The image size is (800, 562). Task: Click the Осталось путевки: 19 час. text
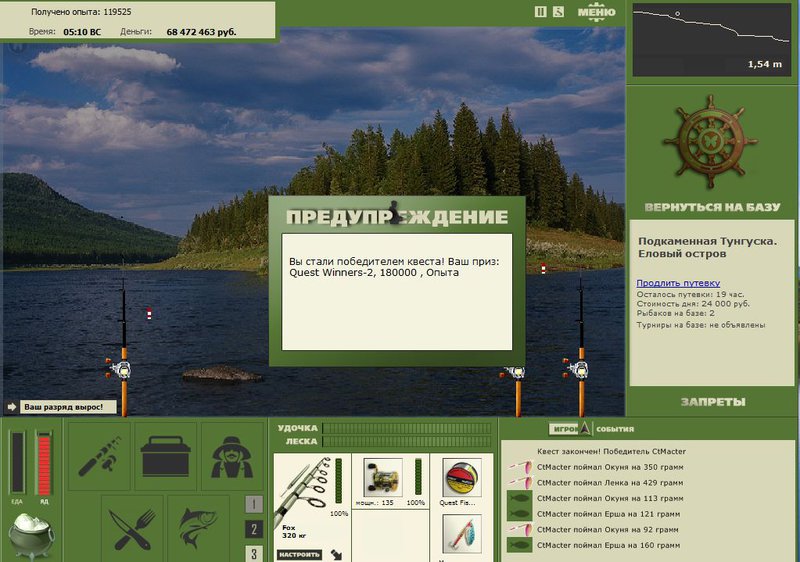[x=690, y=294]
